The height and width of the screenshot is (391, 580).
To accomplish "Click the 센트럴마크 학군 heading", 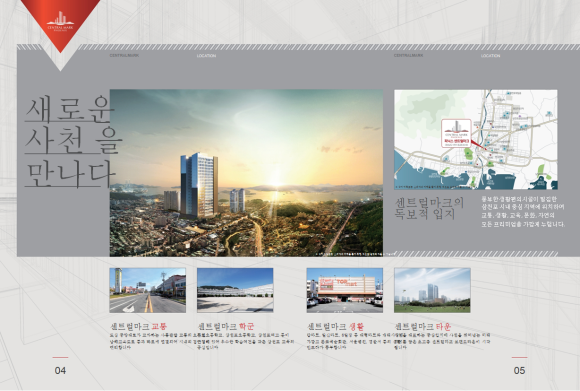I will 226,326.
